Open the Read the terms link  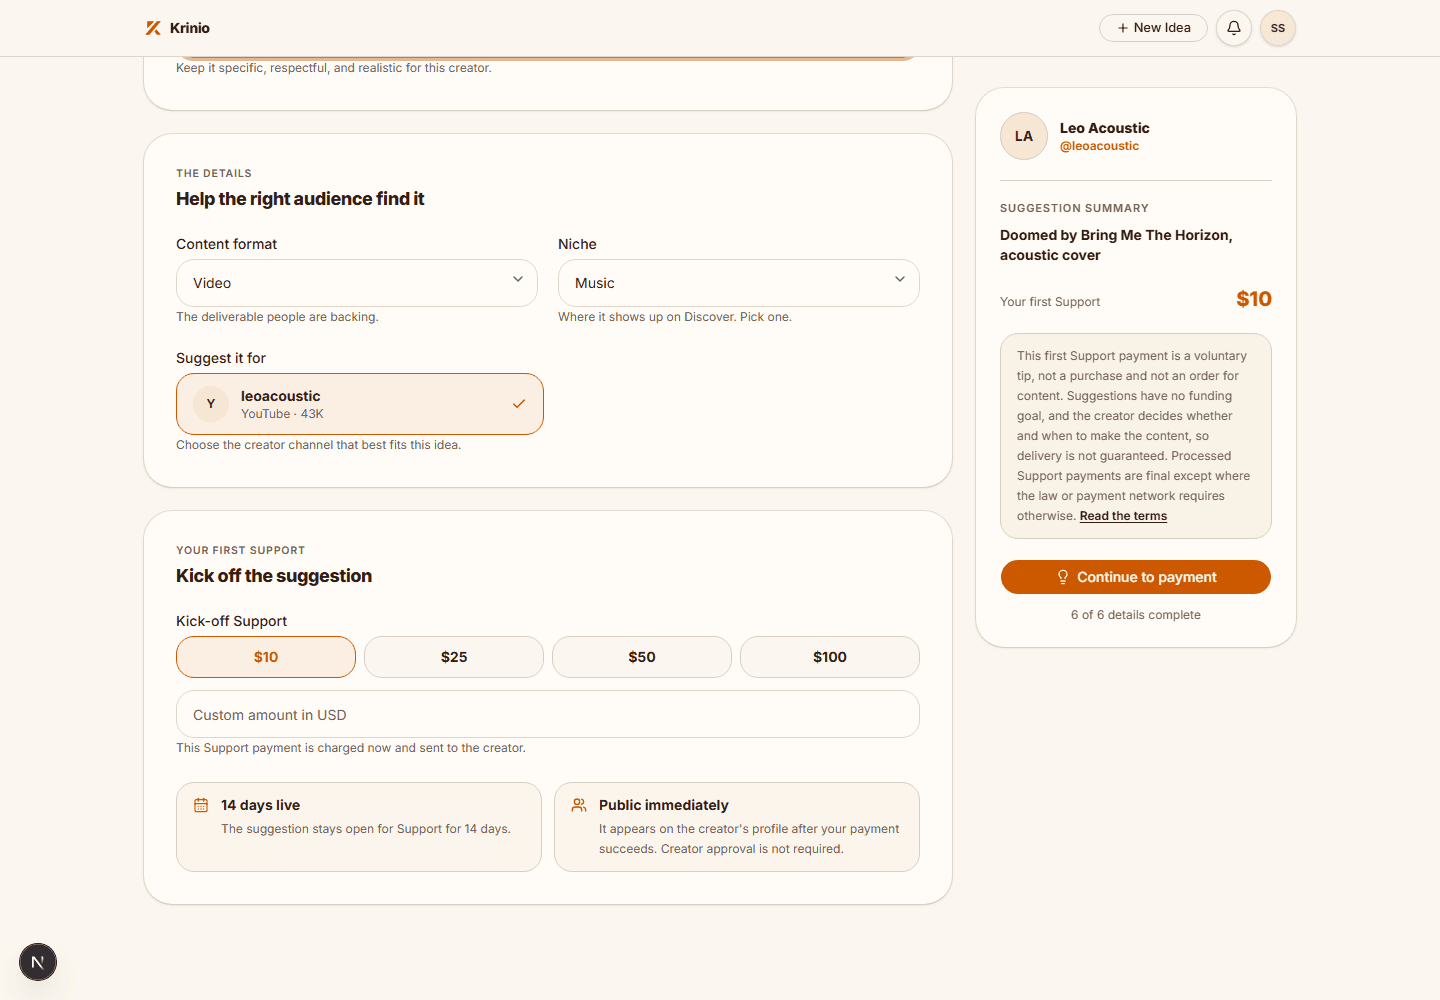[x=1123, y=516]
